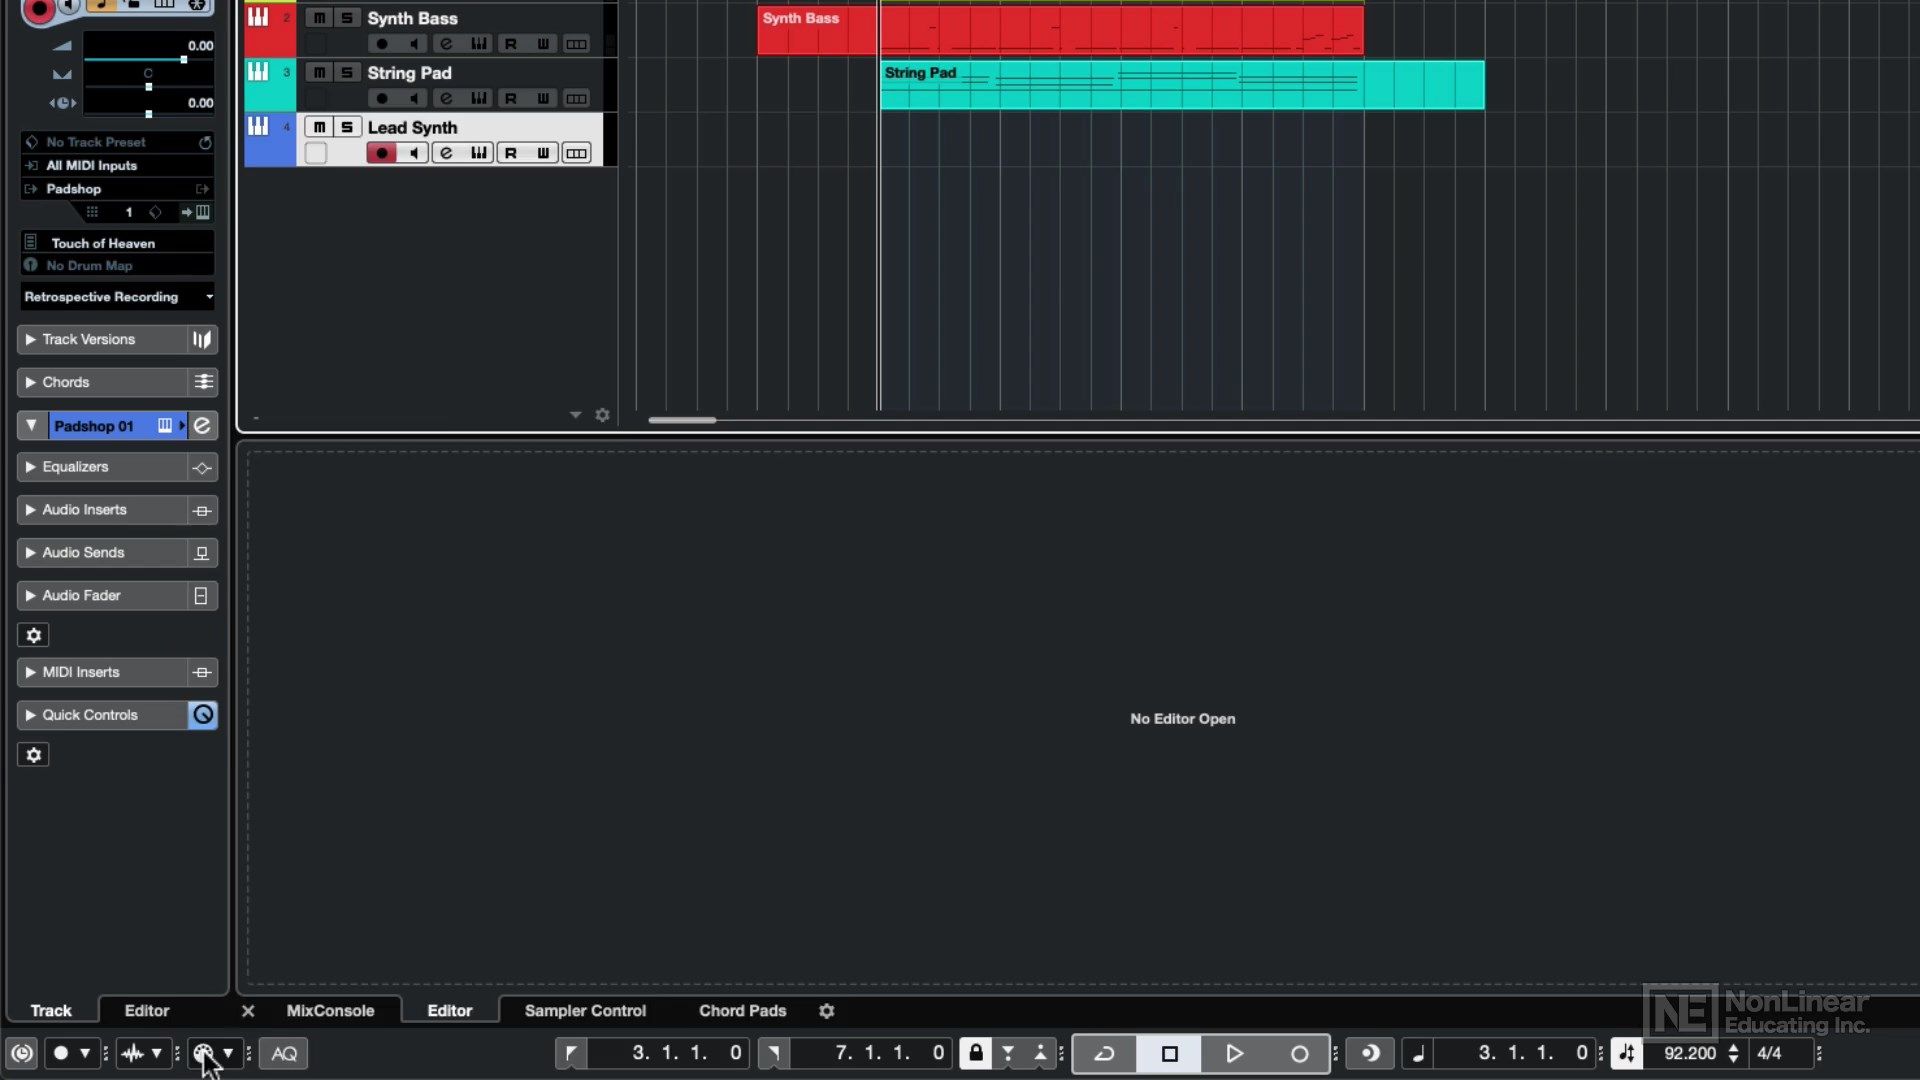Open the record mode dropdown arrow
The height and width of the screenshot is (1080, 1920).
pos(85,1053)
